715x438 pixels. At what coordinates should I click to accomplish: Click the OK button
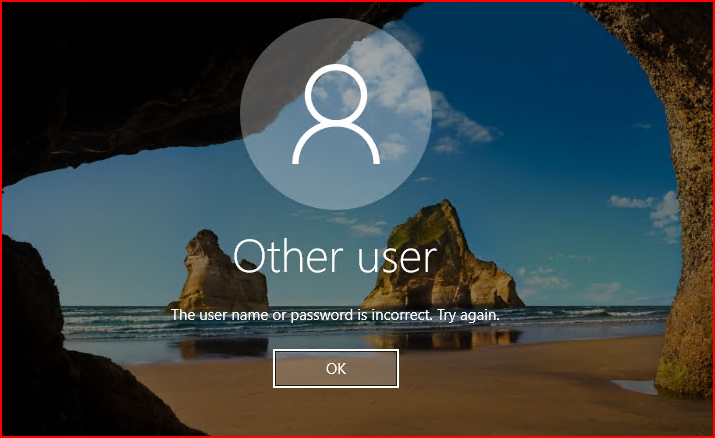(x=336, y=368)
